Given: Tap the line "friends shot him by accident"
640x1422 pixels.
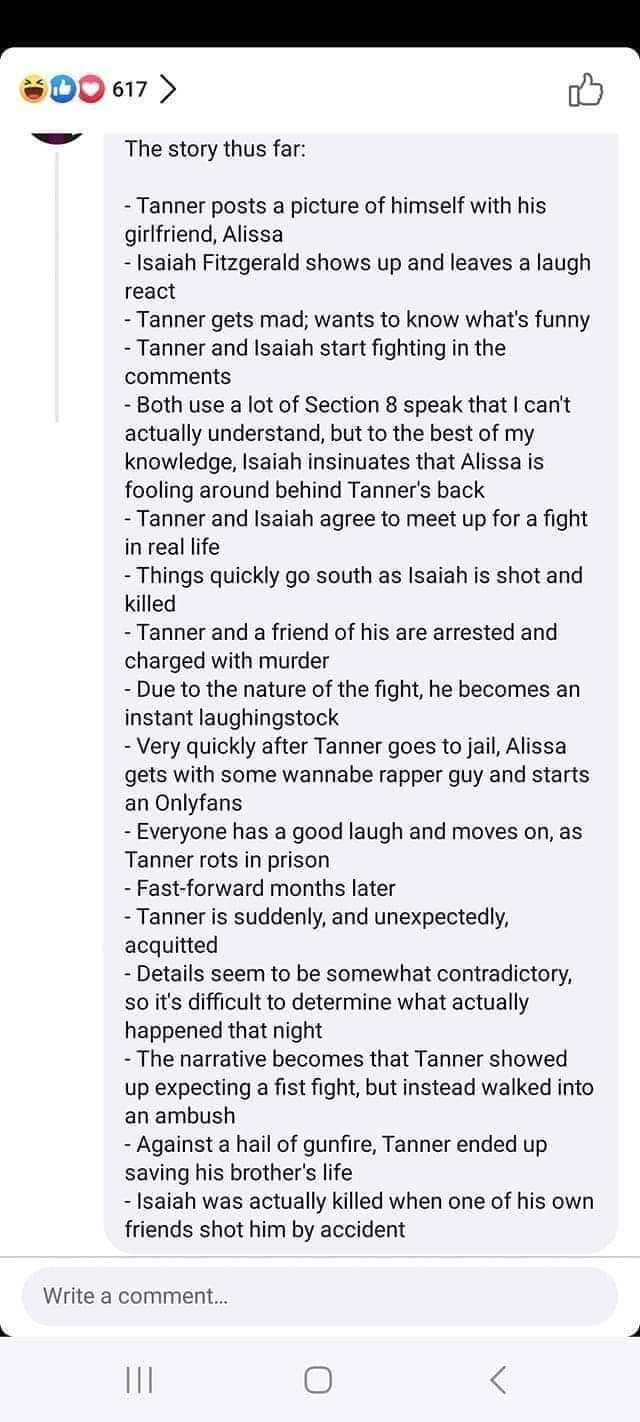Looking at the screenshot, I should [265, 1230].
